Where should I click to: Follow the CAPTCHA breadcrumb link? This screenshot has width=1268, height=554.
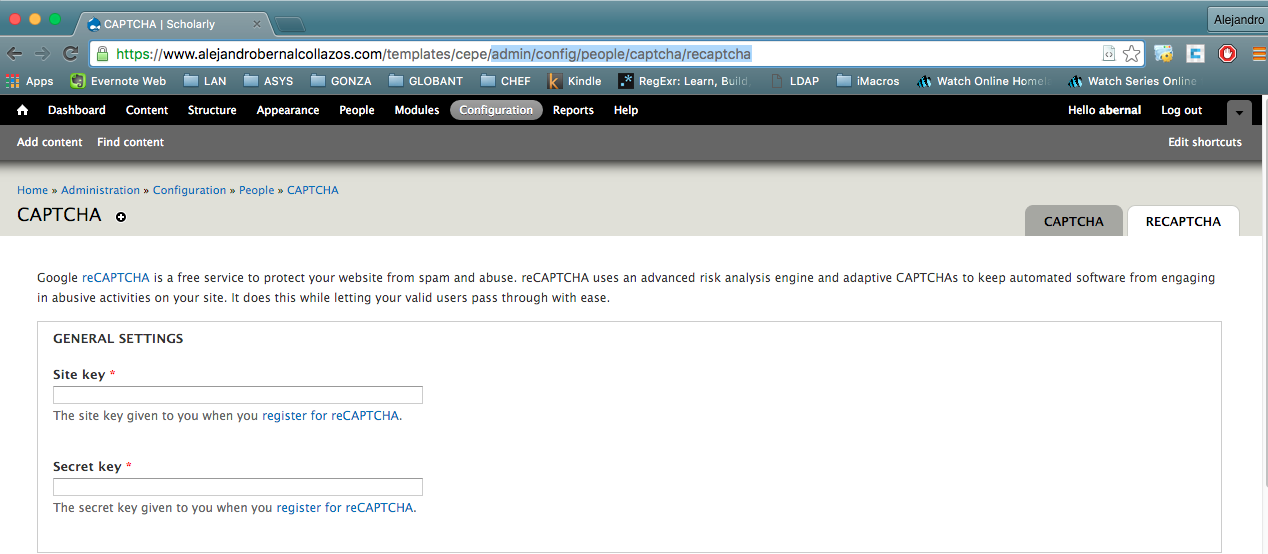(313, 190)
